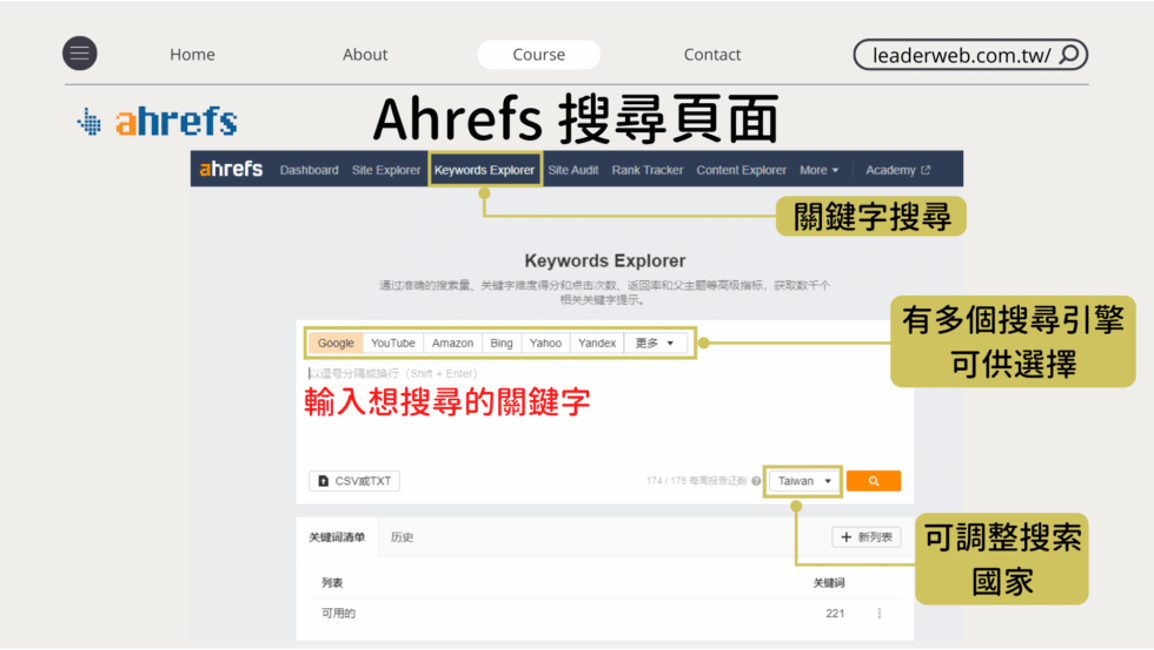Open the Taiwan country dropdown
Image resolution: width=1154 pixels, height=650 pixels.
[x=803, y=481]
